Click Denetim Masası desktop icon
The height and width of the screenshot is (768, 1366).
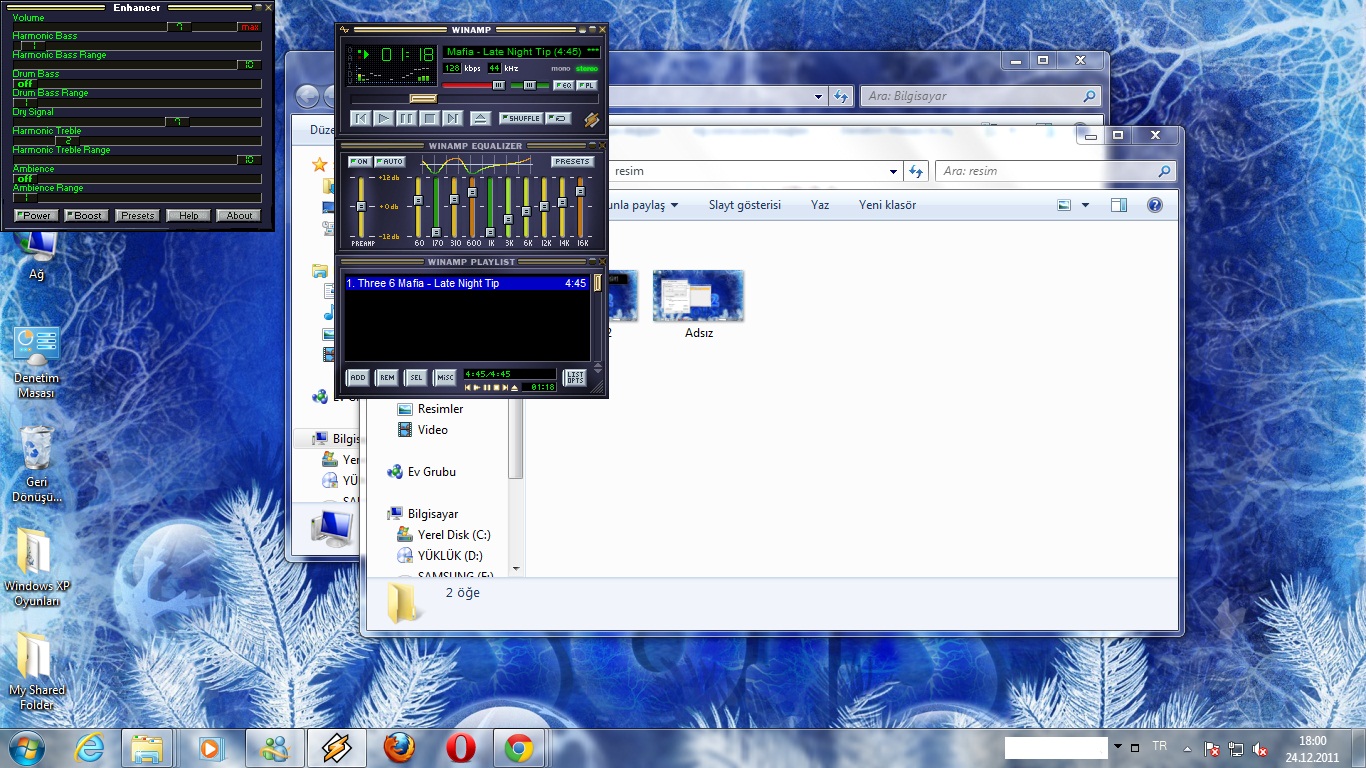[37, 361]
